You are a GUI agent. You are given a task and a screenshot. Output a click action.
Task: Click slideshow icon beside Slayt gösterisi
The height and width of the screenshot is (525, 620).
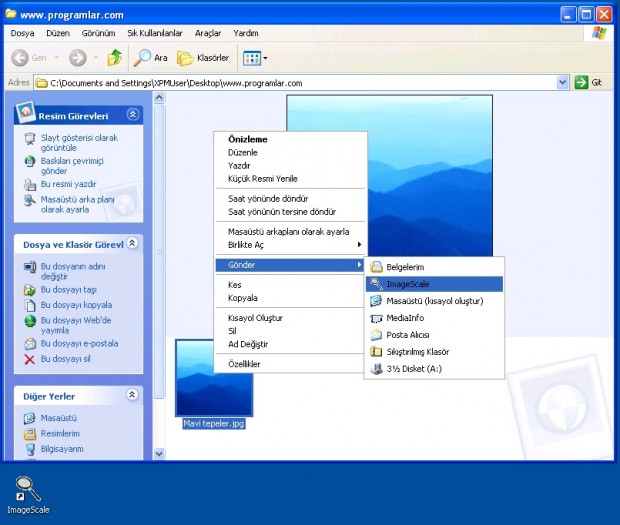pyautogui.click(x=30, y=139)
